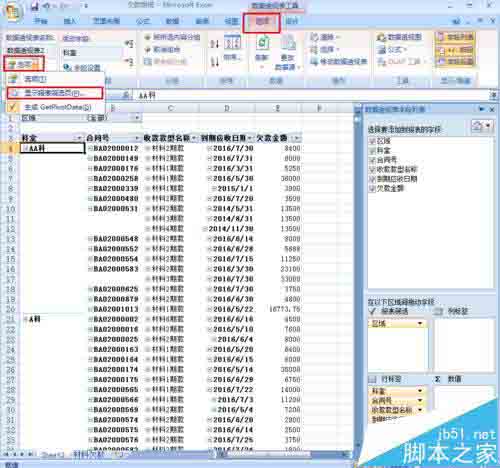This screenshot has width=500, height=468.
Task: Toggle the 科室 field checkbox
Action: 372,150
